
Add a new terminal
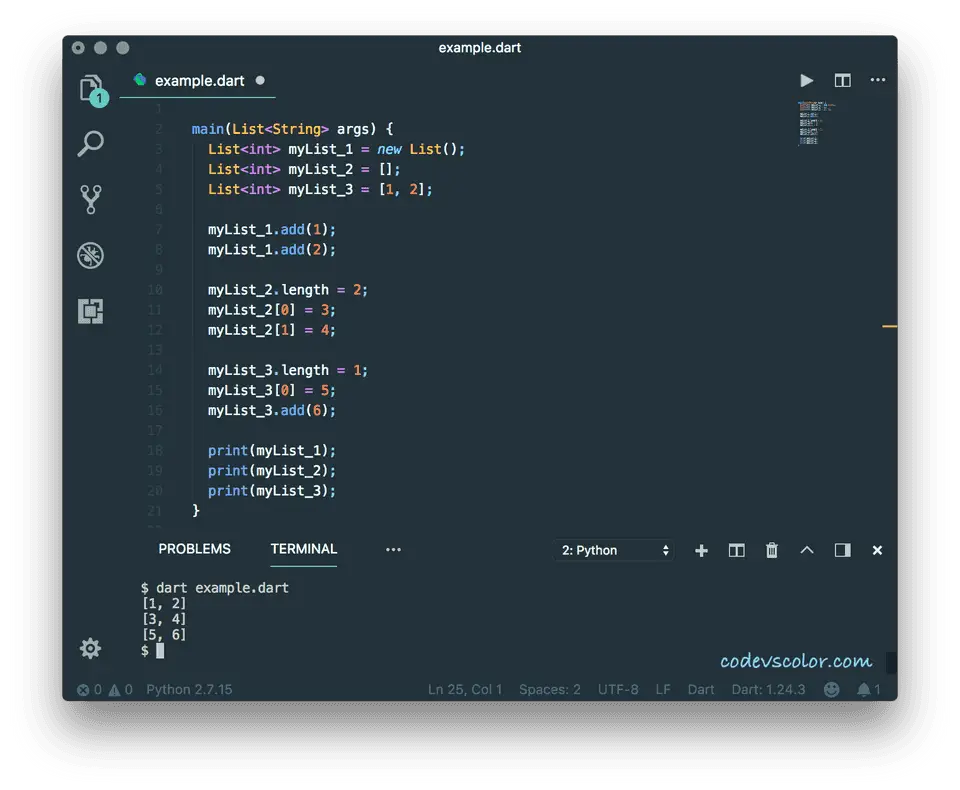click(702, 551)
